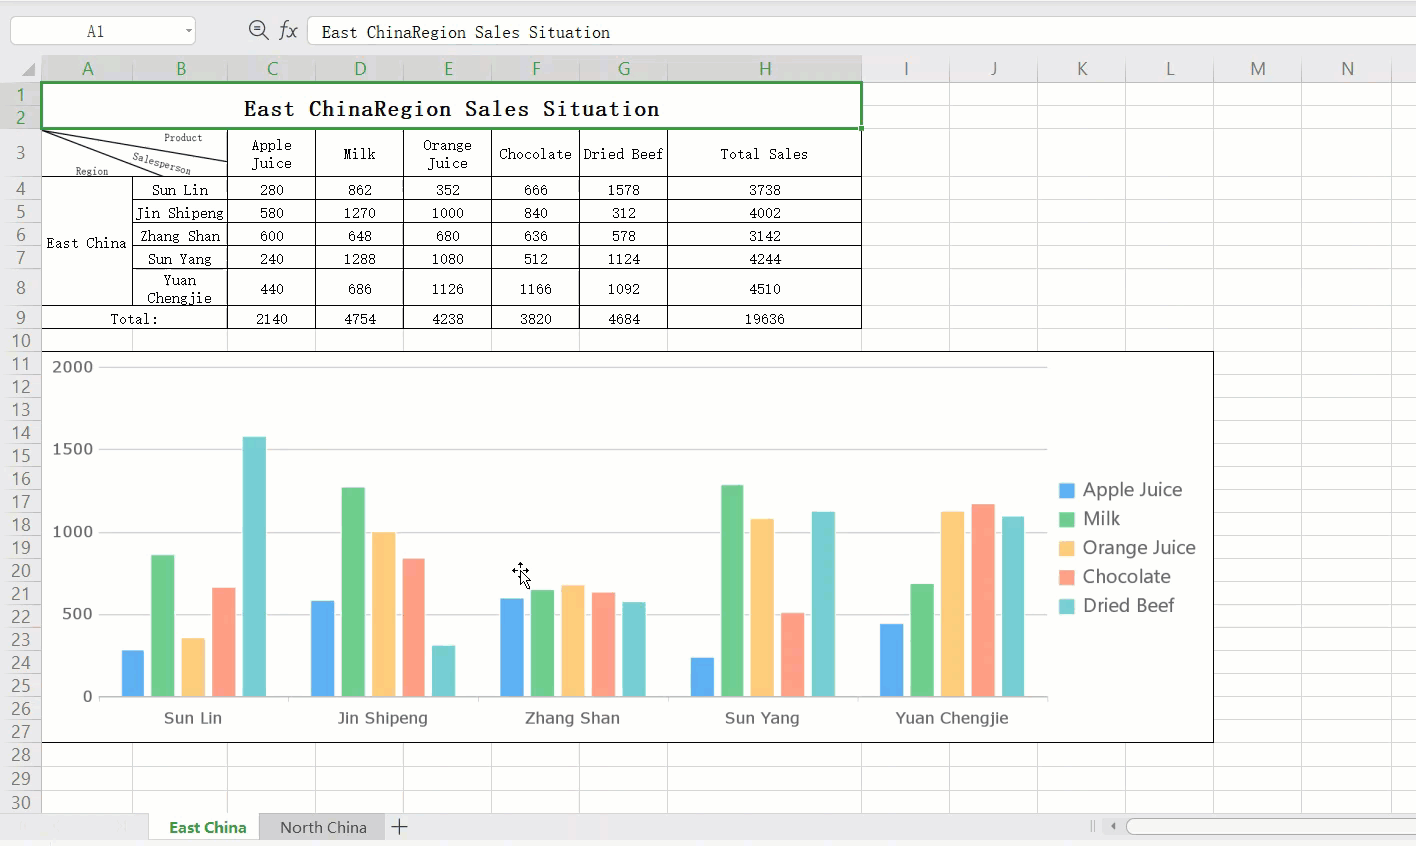Select cell with grand total 19636
The width and height of the screenshot is (1416, 846).
pos(764,318)
